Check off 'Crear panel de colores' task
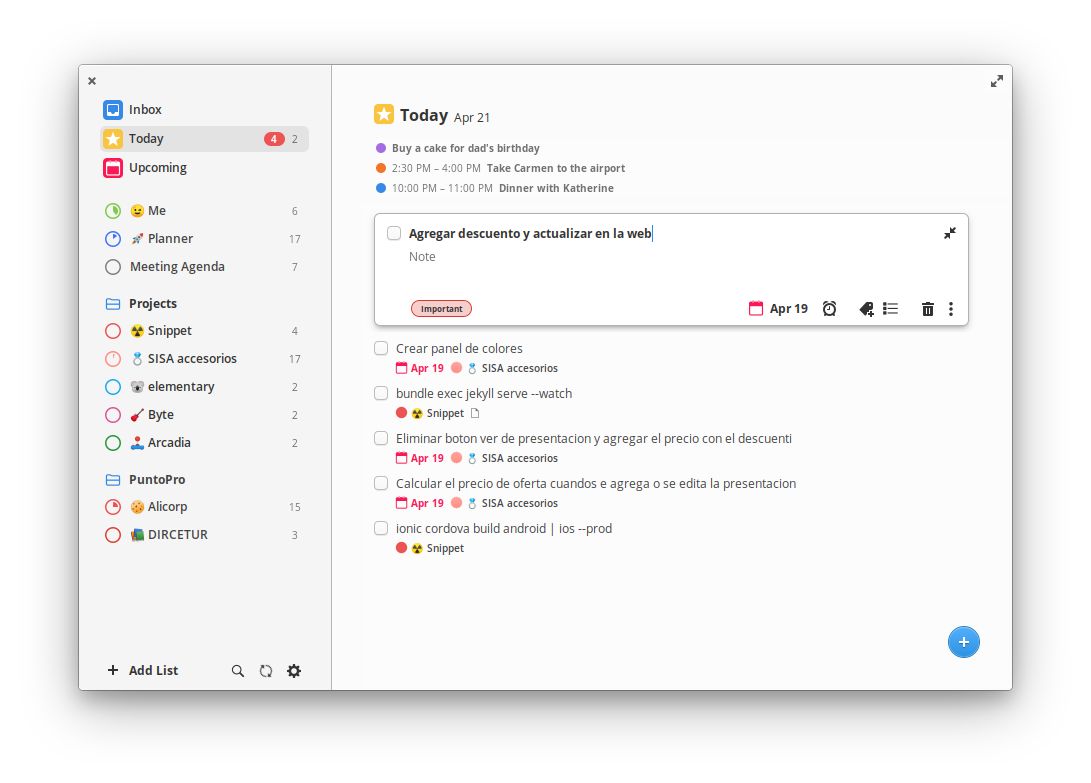This screenshot has width=1091, height=783. (x=381, y=348)
